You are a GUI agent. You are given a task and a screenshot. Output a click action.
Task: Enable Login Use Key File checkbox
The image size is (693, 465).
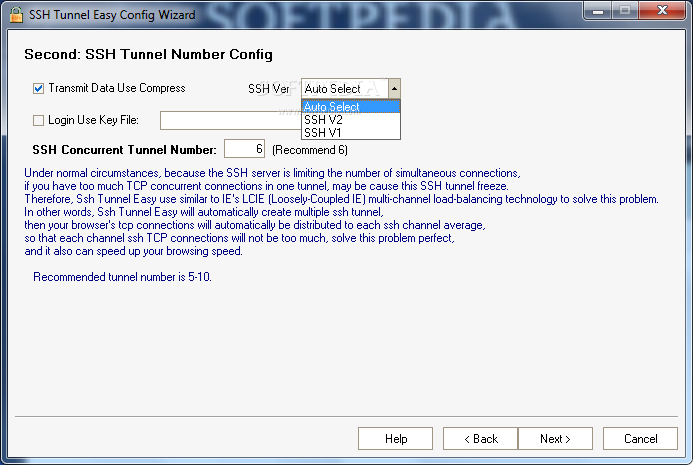[x=38, y=120]
